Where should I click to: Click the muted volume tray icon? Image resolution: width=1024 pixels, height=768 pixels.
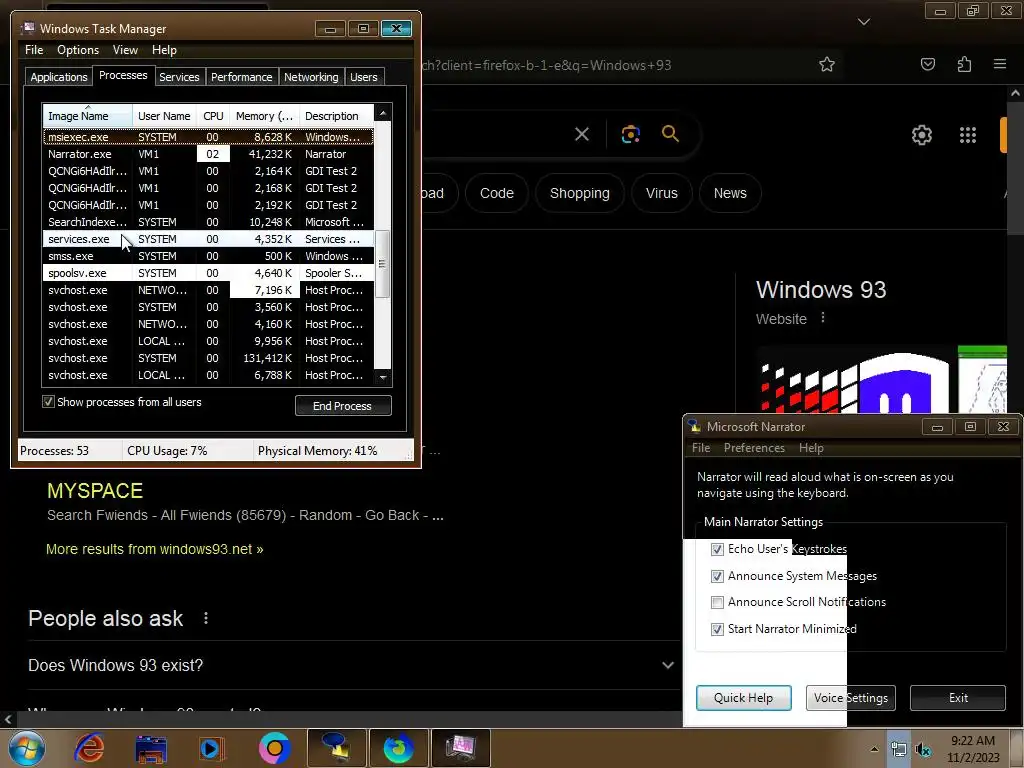click(923, 750)
